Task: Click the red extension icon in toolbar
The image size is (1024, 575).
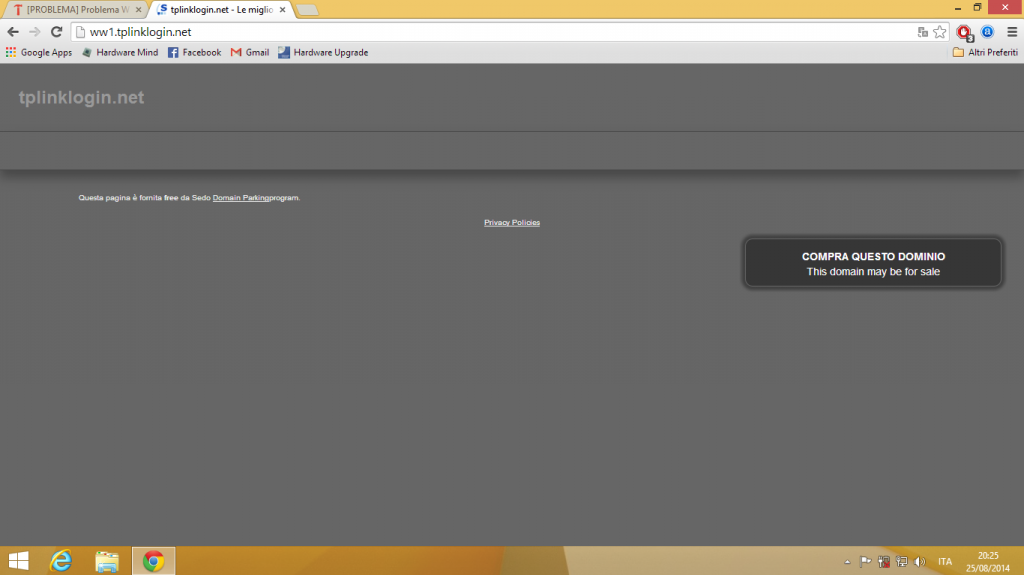Action: [x=964, y=32]
